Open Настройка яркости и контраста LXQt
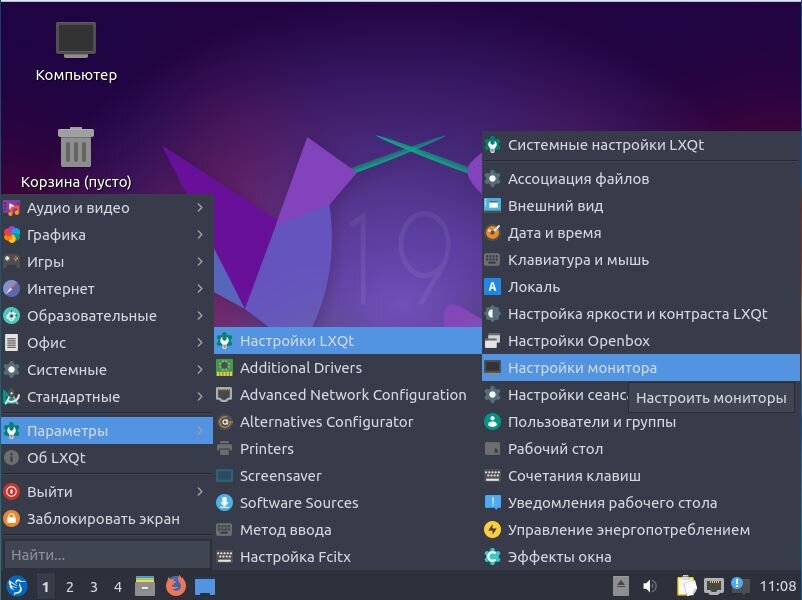Screen dimensions: 802x600 (640, 314)
